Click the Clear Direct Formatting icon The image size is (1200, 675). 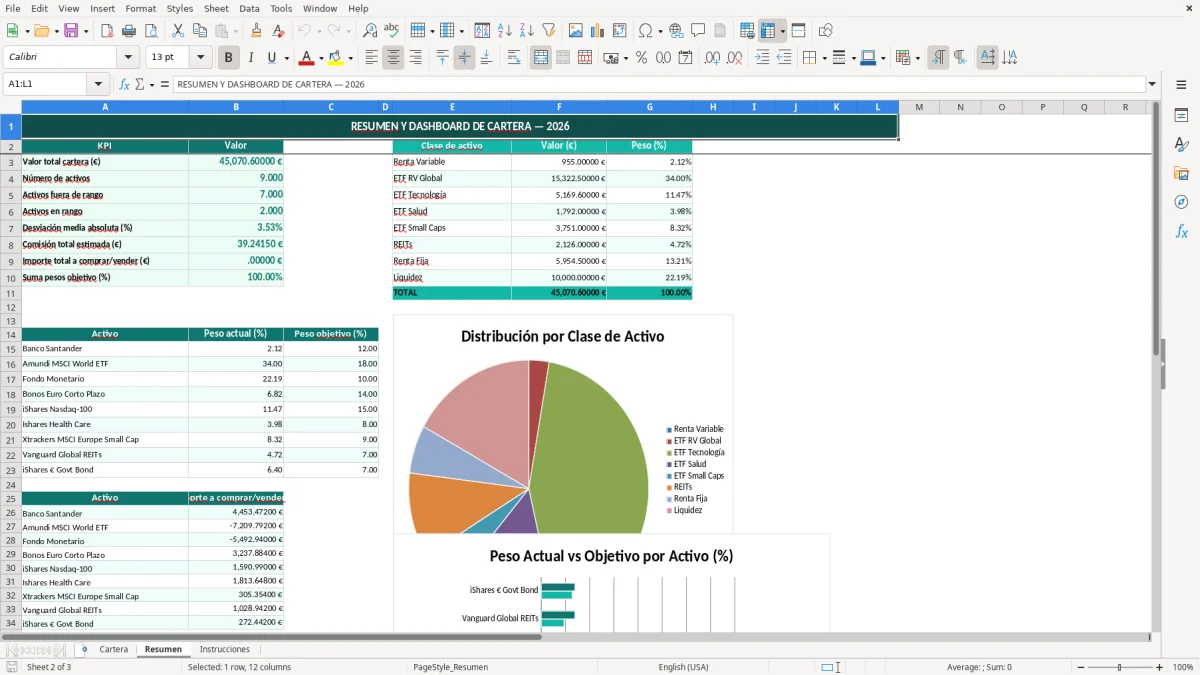(278, 31)
